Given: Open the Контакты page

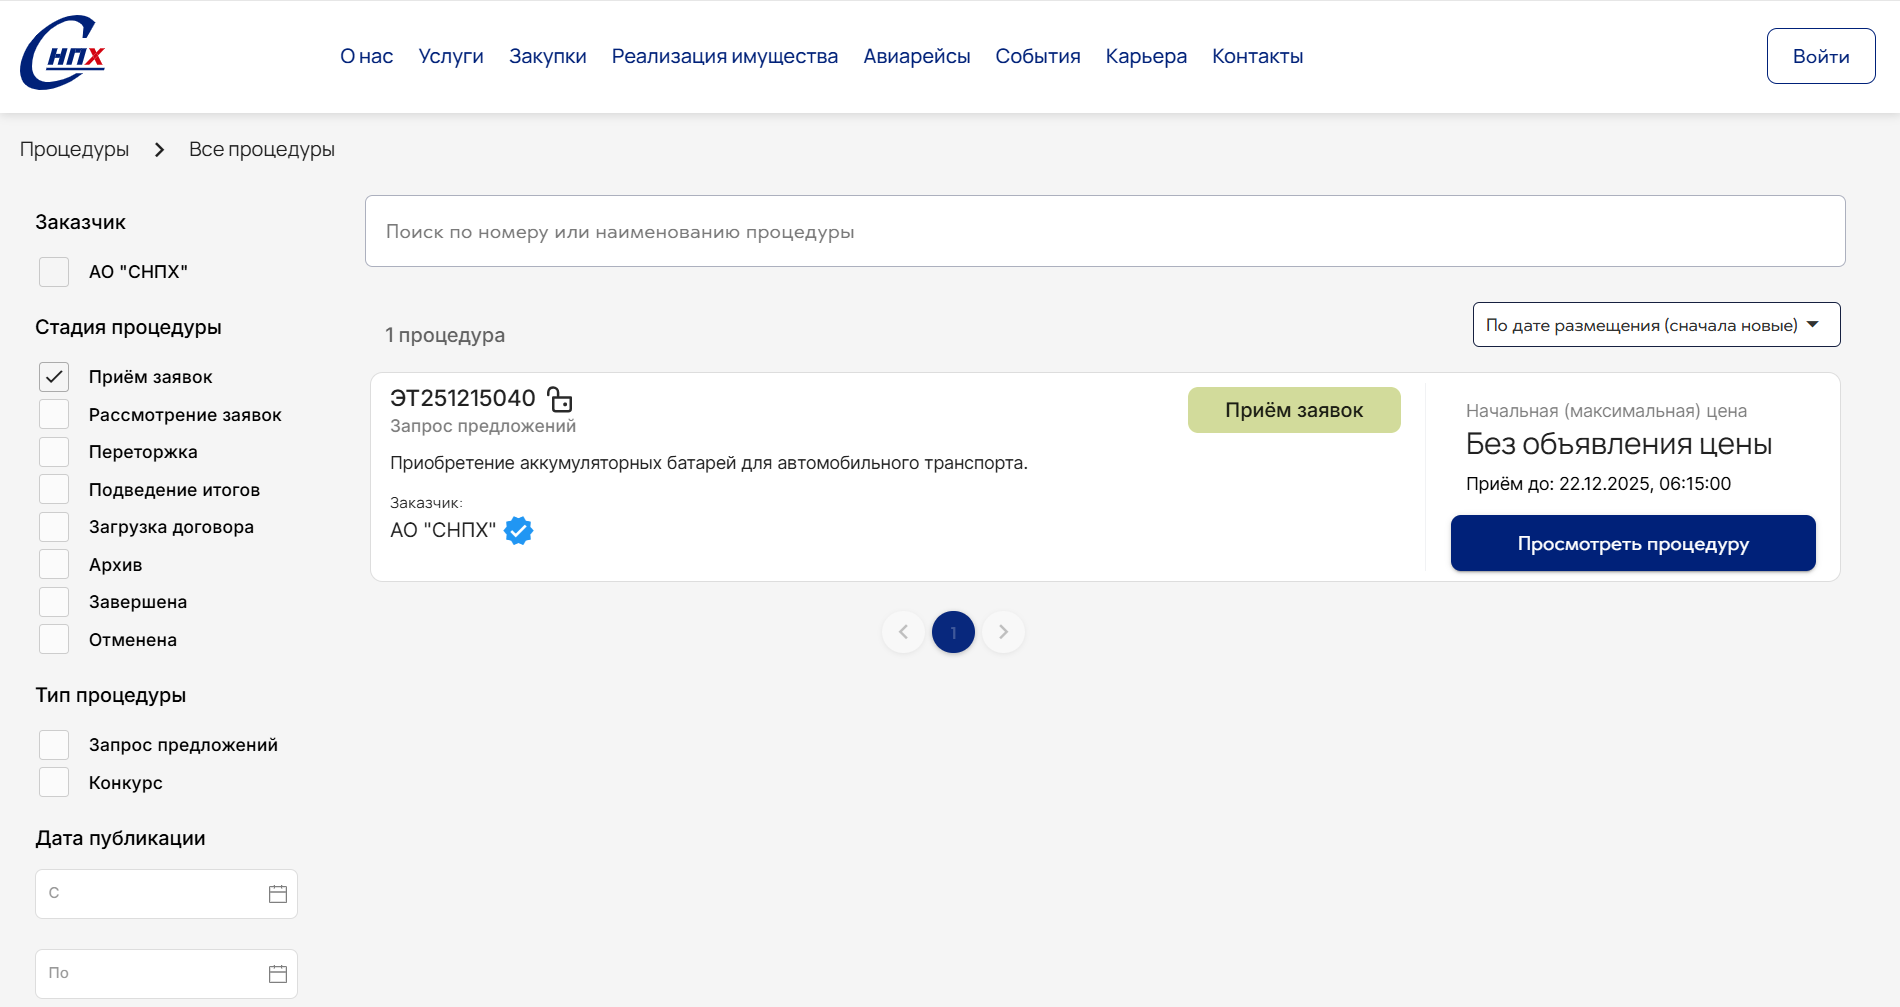Looking at the screenshot, I should tap(1258, 56).
